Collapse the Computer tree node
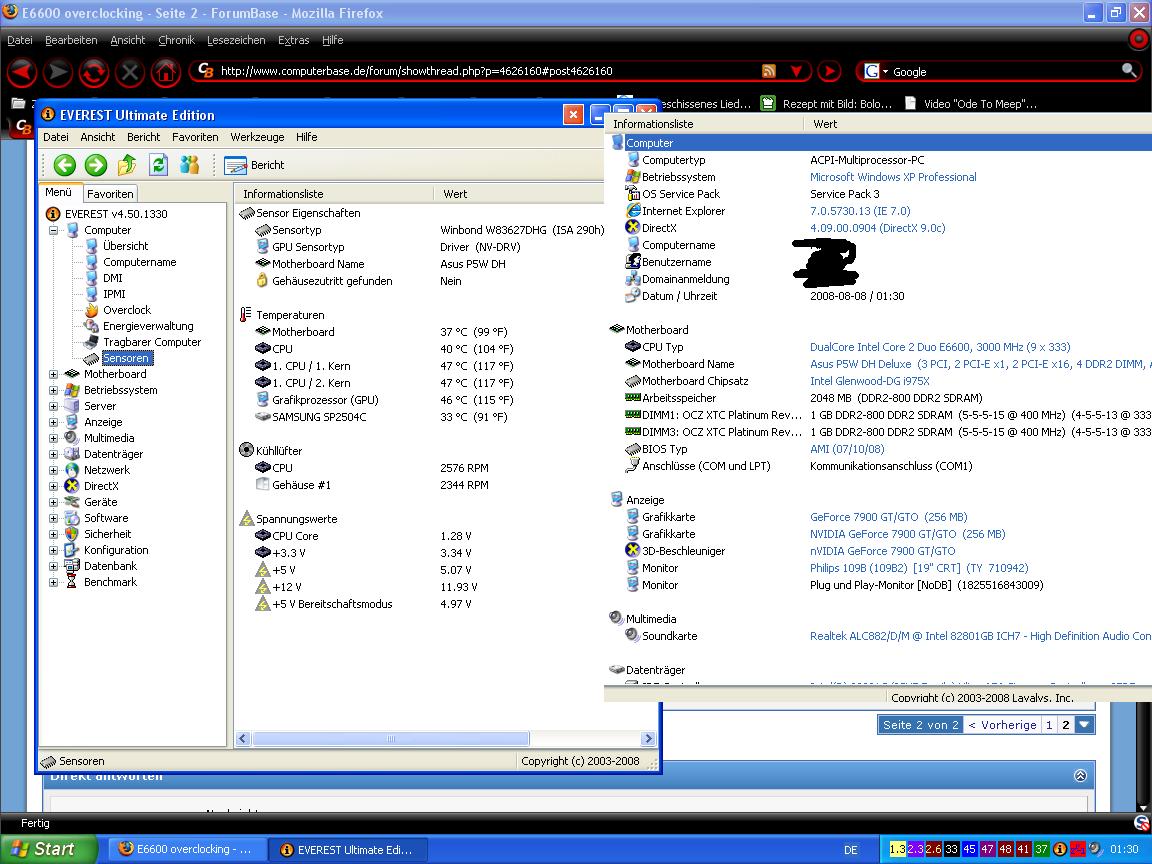This screenshot has width=1152, height=864. [54, 230]
